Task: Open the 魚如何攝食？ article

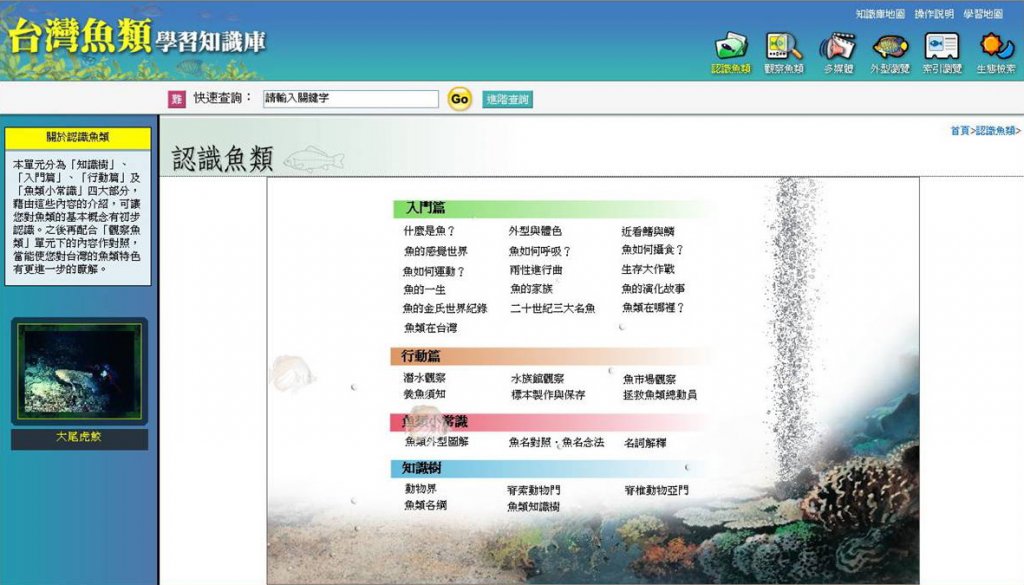Action: coord(652,250)
